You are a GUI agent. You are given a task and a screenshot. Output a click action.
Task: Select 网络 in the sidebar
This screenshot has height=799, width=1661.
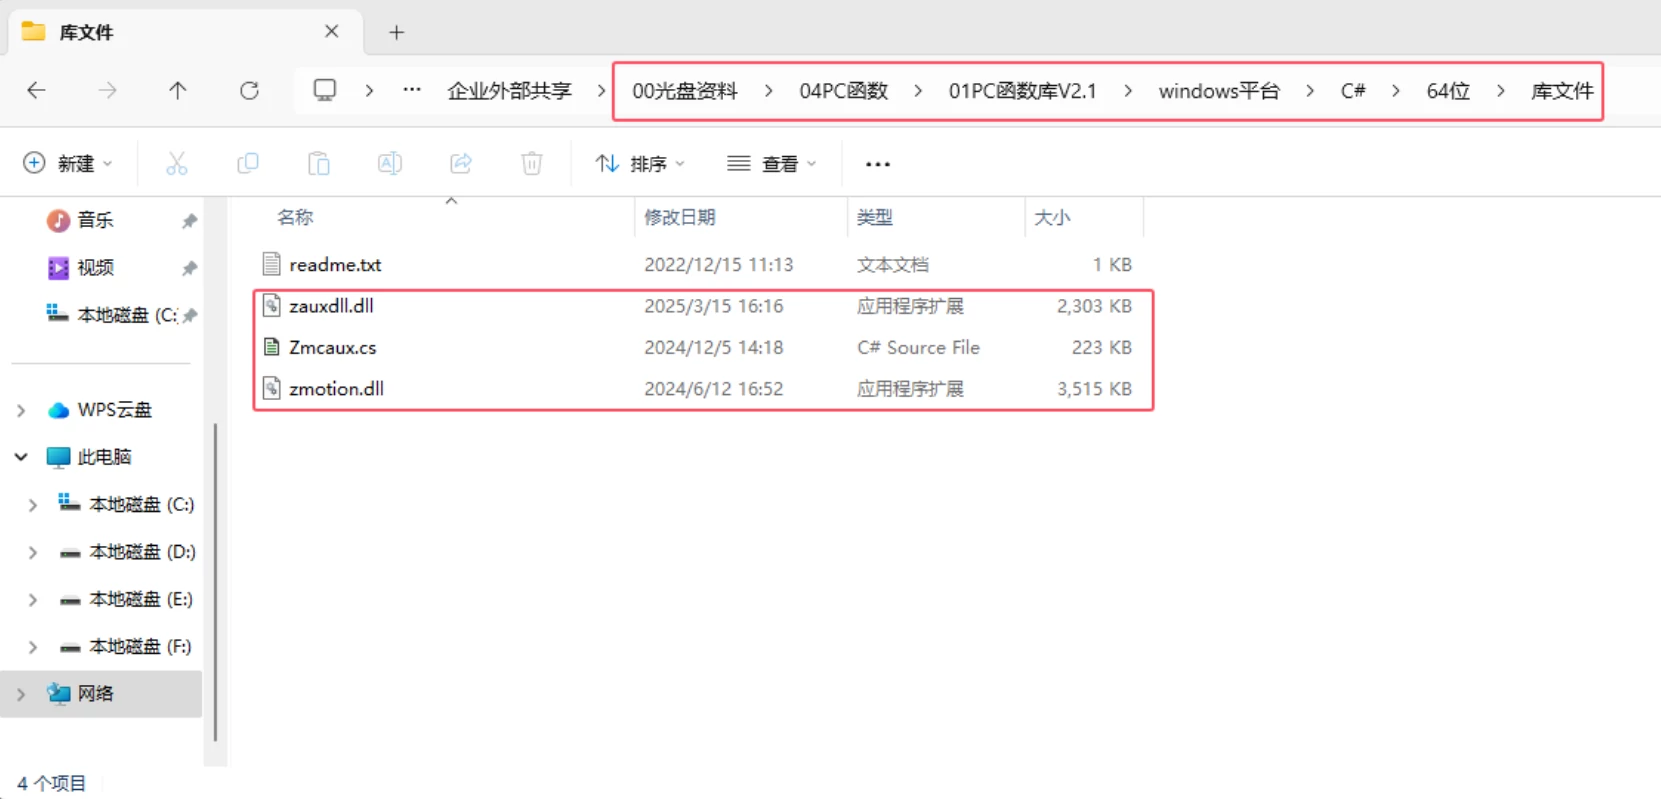click(95, 694)
